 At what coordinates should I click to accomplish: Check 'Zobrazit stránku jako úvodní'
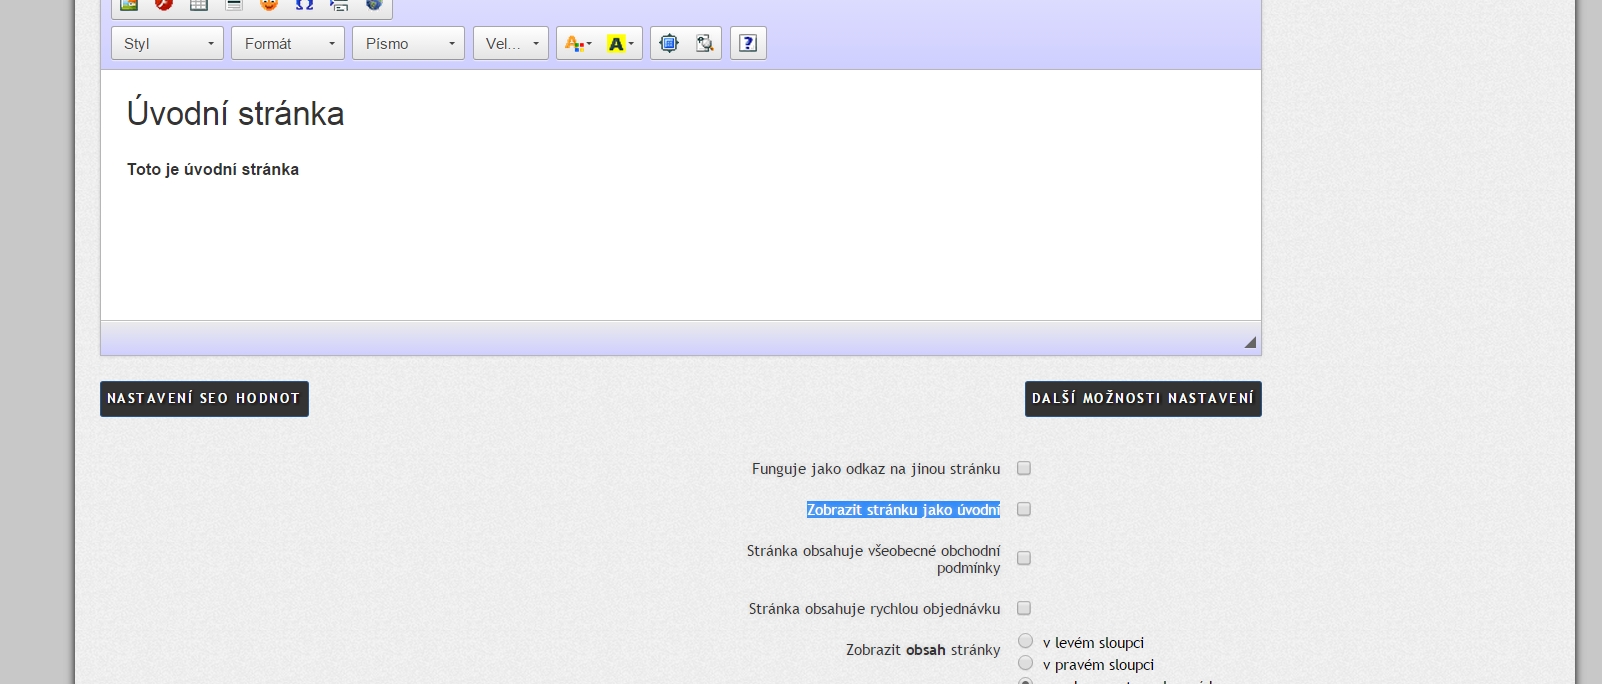(x=1024, y=509)
